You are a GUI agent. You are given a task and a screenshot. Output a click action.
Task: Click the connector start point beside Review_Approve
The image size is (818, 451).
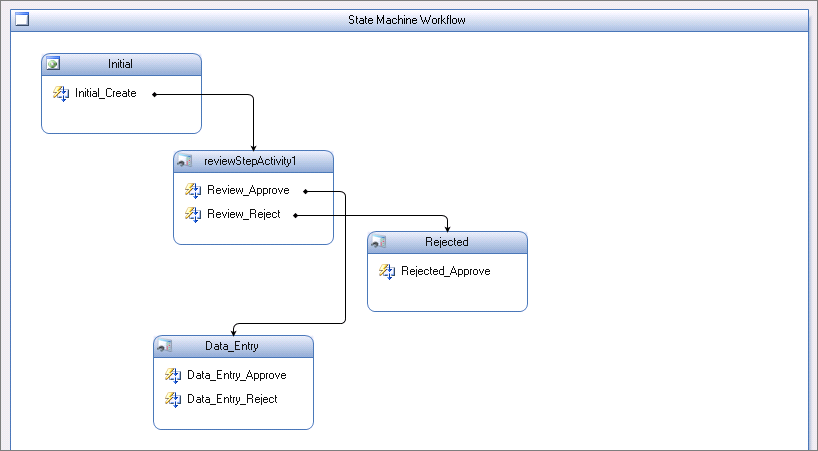click(x=306, y=191)
